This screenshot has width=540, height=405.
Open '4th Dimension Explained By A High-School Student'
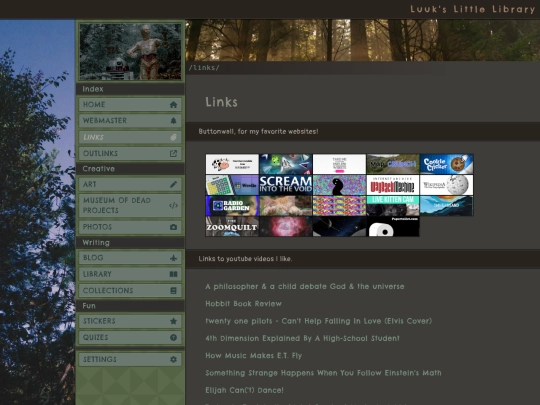click(x=302, y=338)
